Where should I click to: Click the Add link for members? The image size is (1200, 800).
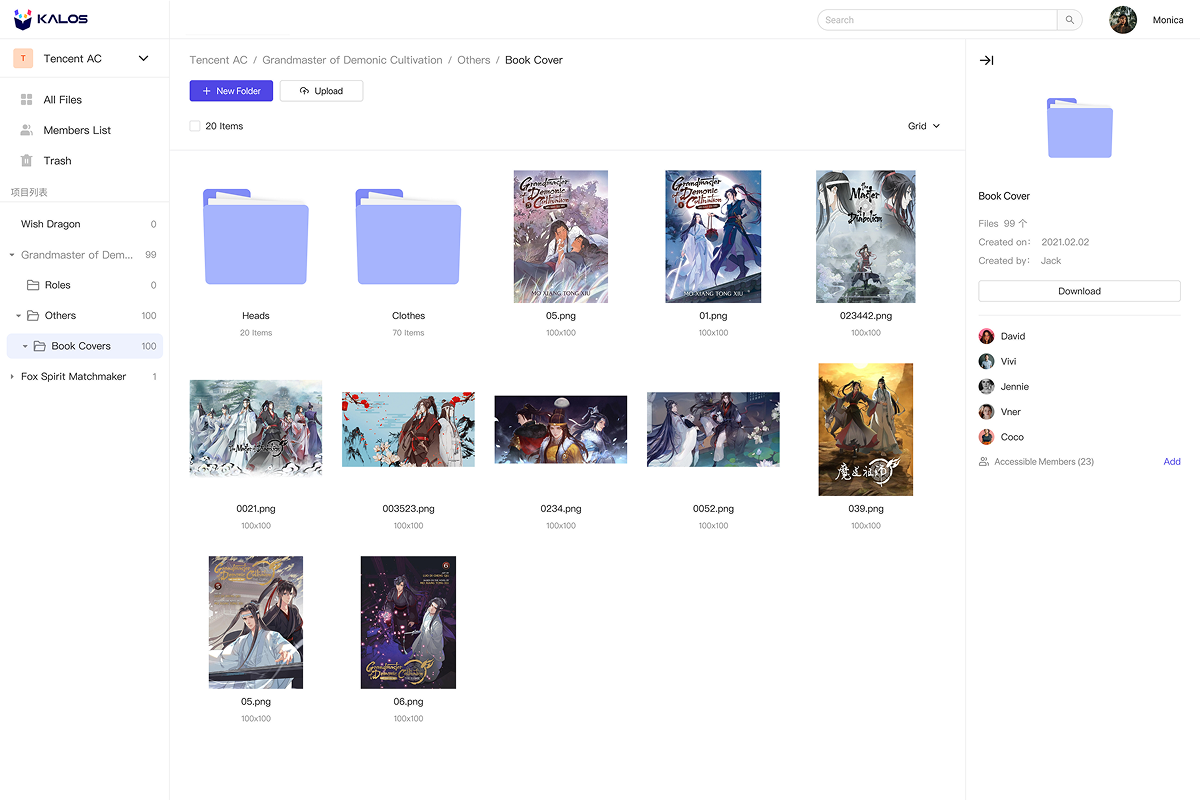(x=1171, y=461)
